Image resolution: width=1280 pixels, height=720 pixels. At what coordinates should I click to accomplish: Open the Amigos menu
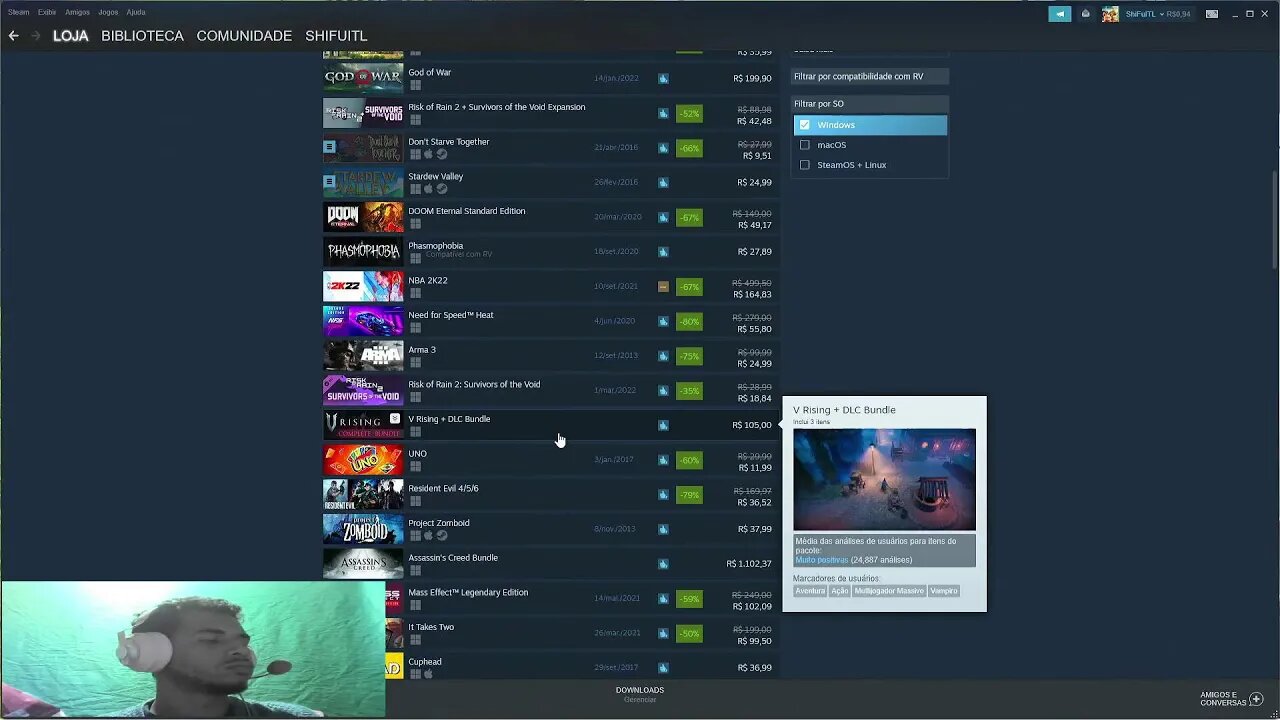(x=77, y=12)
